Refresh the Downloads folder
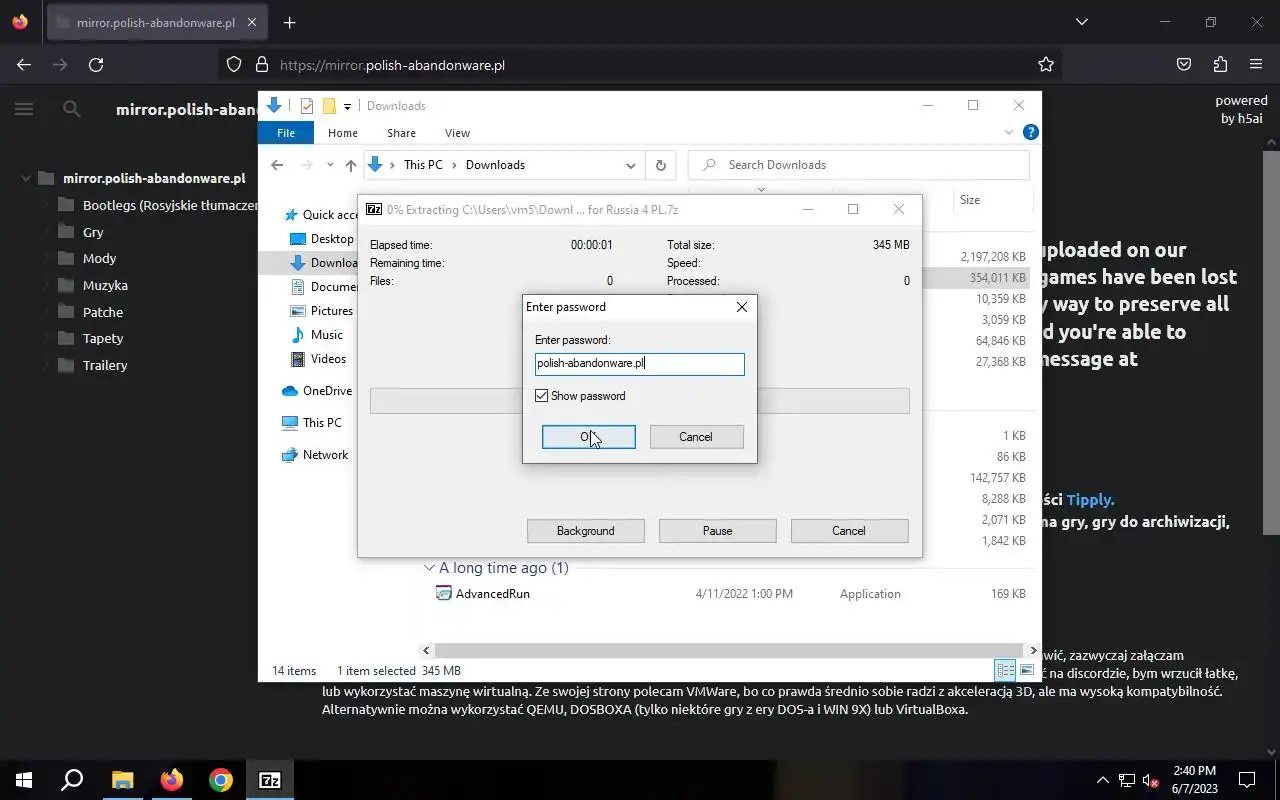Viewport: 1280px width, 800px height. [660, 165]
